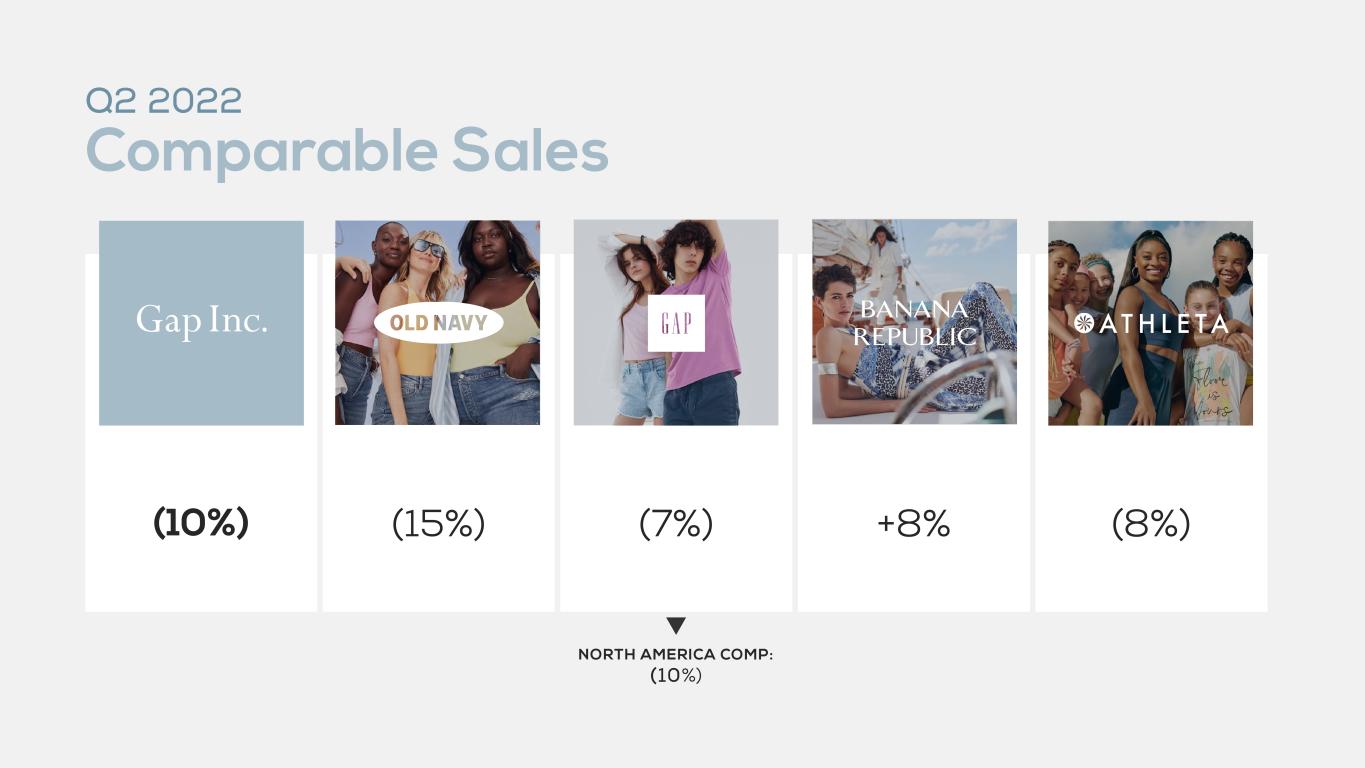Select the Old Navy logo badge
The width and height of the screenshot is (1365, 768).
pyautogui.click(x=438, y=323)
